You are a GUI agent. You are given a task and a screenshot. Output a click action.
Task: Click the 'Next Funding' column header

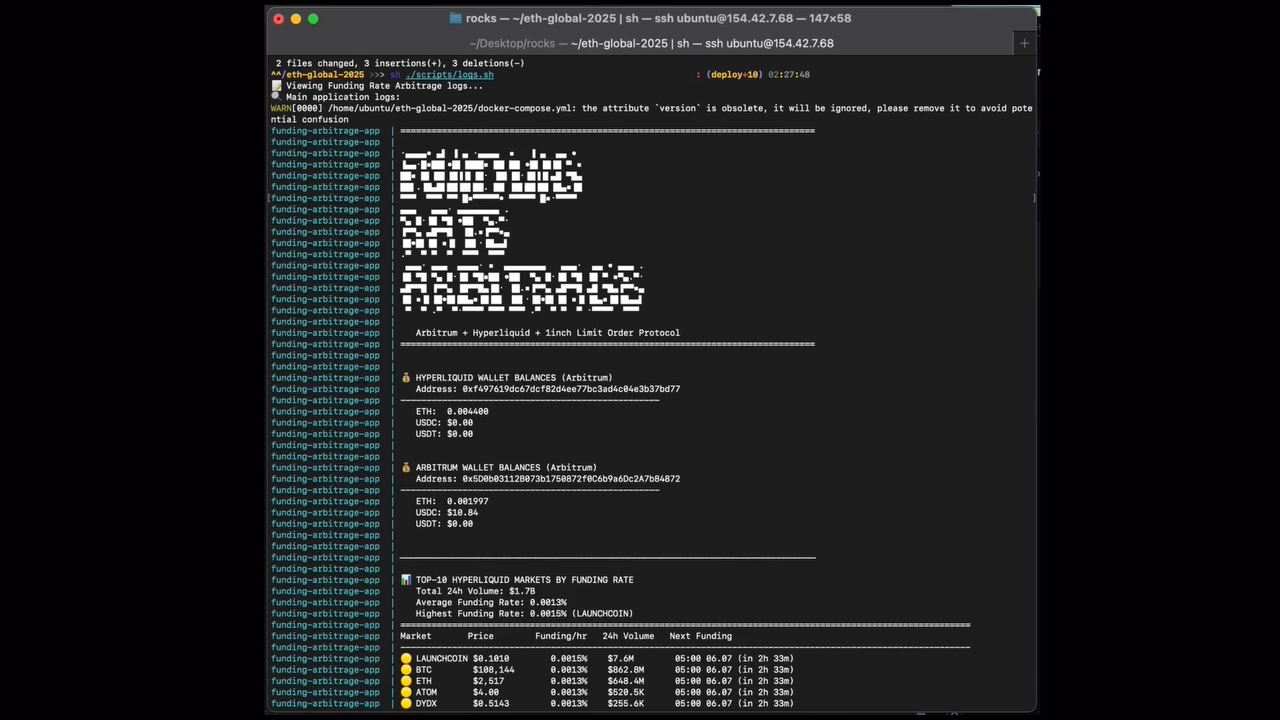point(701,636)
